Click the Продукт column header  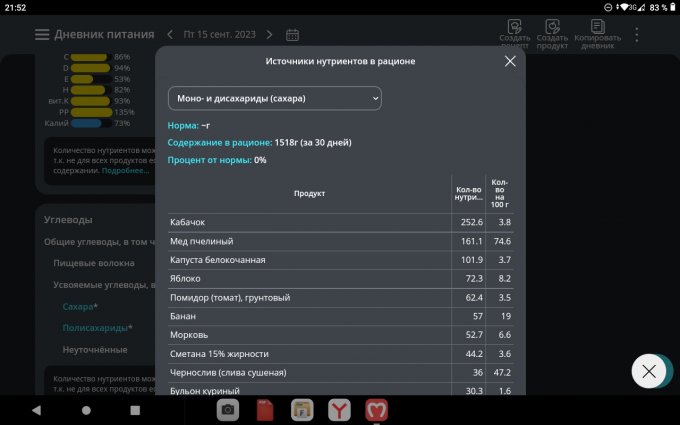pyautogui.click(x=309, y=193)
